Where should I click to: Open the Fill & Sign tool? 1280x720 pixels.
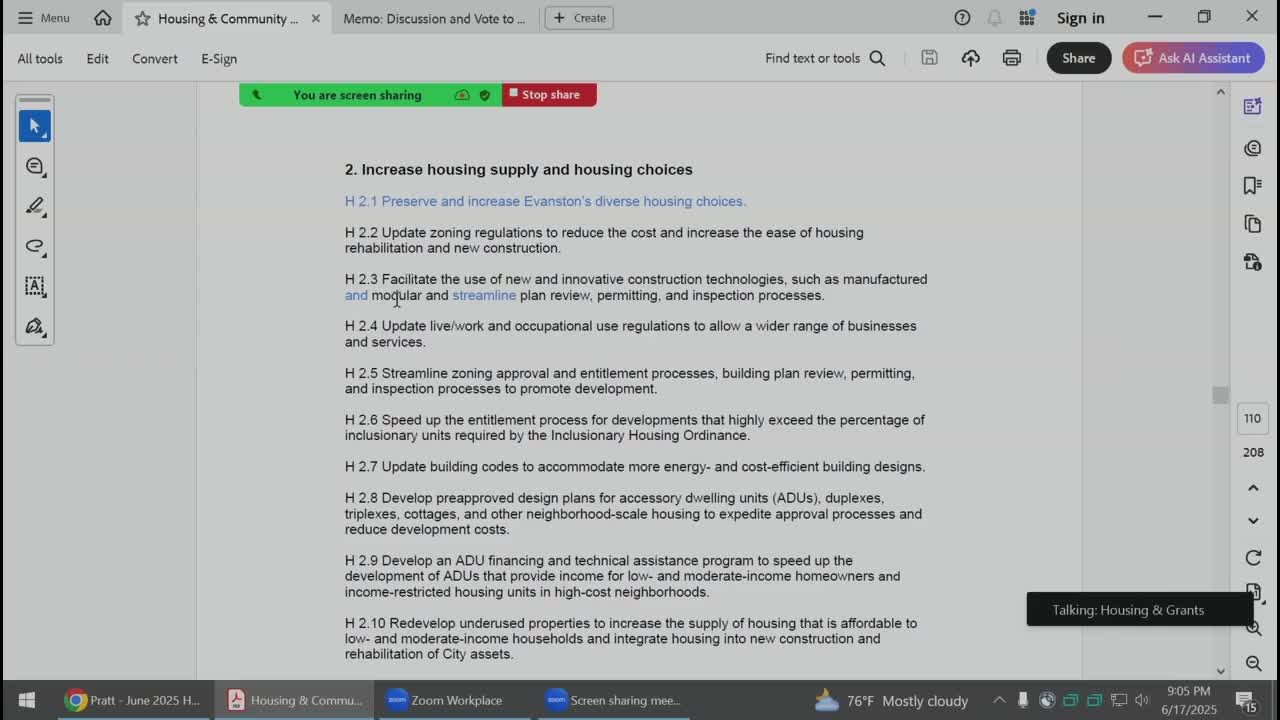point(35,327)
